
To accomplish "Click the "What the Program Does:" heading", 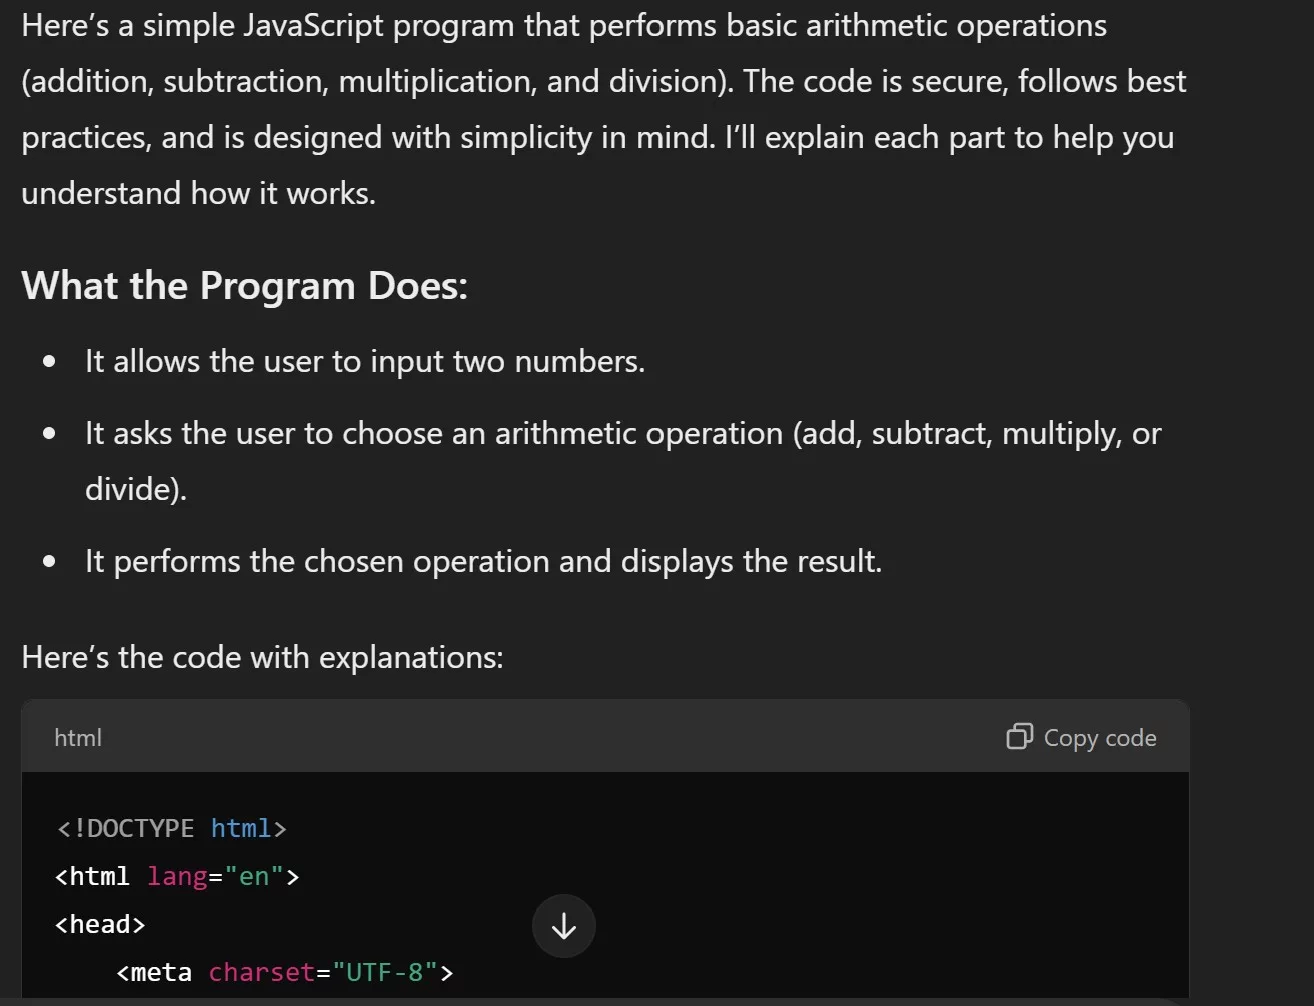I will tap(244, 286).
